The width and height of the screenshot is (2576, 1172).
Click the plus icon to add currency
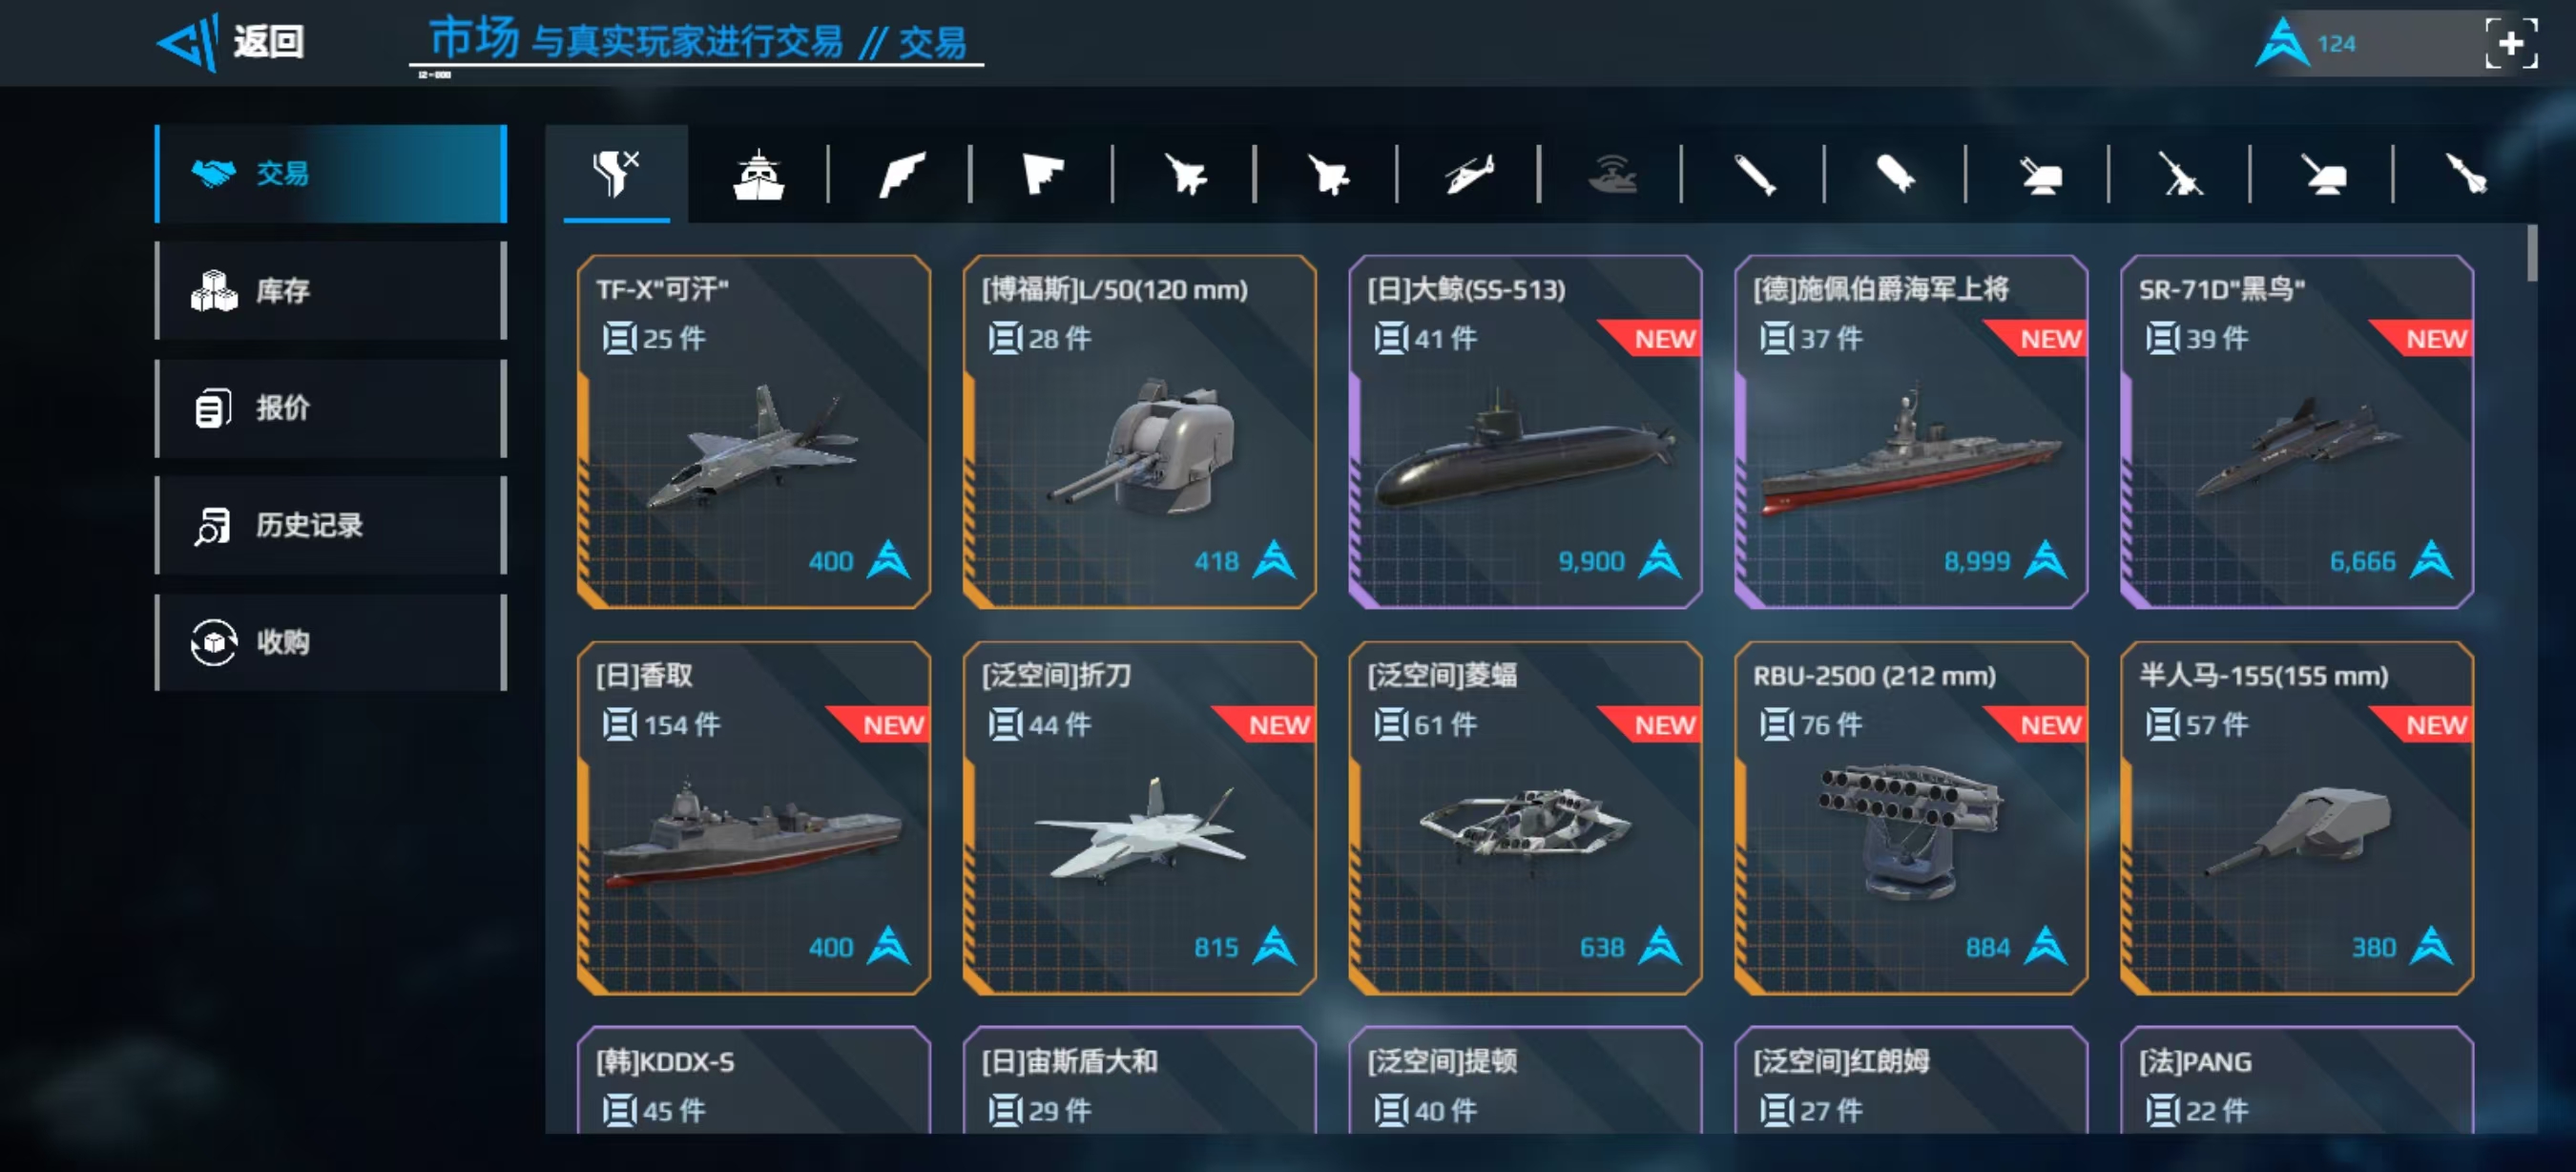2511,43
